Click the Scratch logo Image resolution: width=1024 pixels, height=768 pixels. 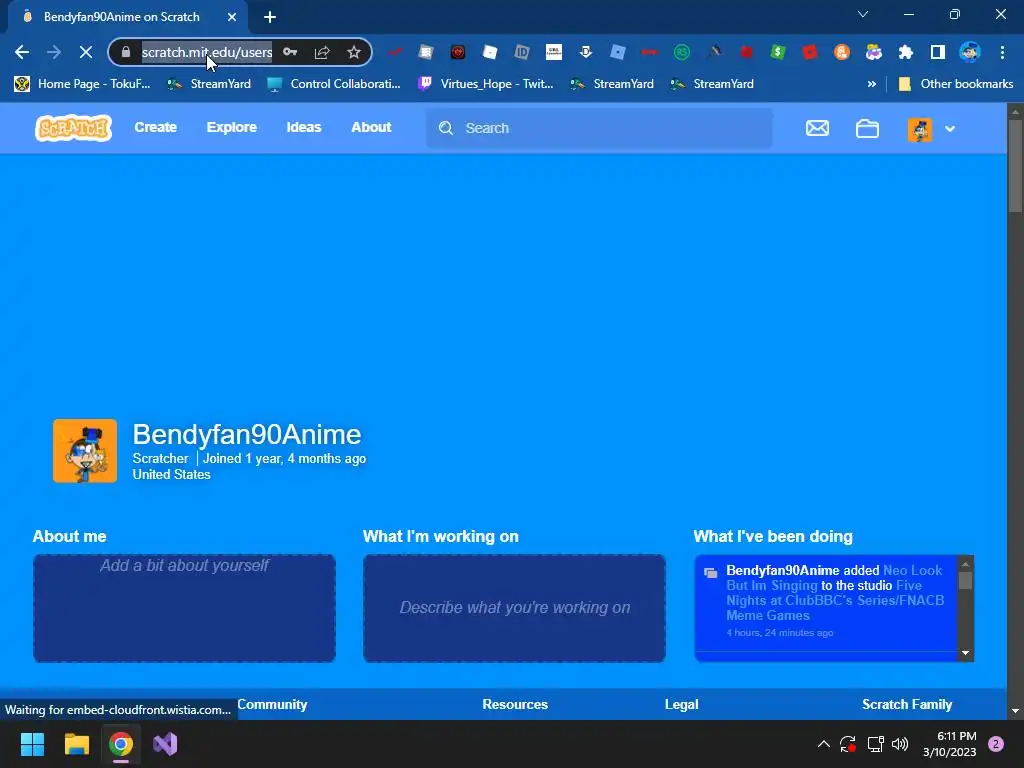click(x=73, y=128)
